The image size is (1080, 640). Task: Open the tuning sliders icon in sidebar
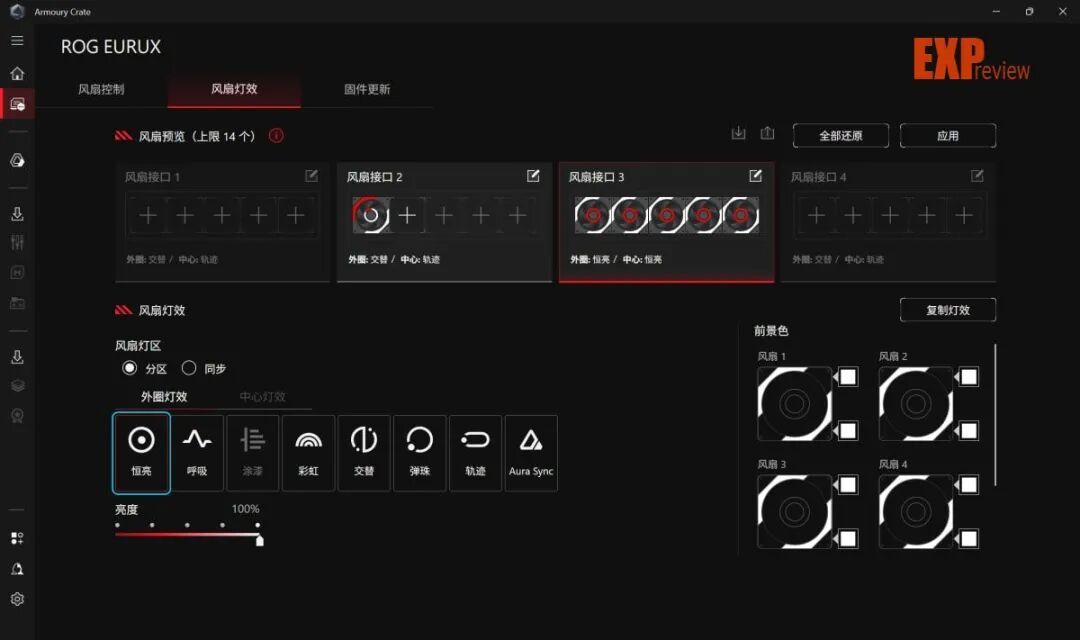click(x=17, y=242)
